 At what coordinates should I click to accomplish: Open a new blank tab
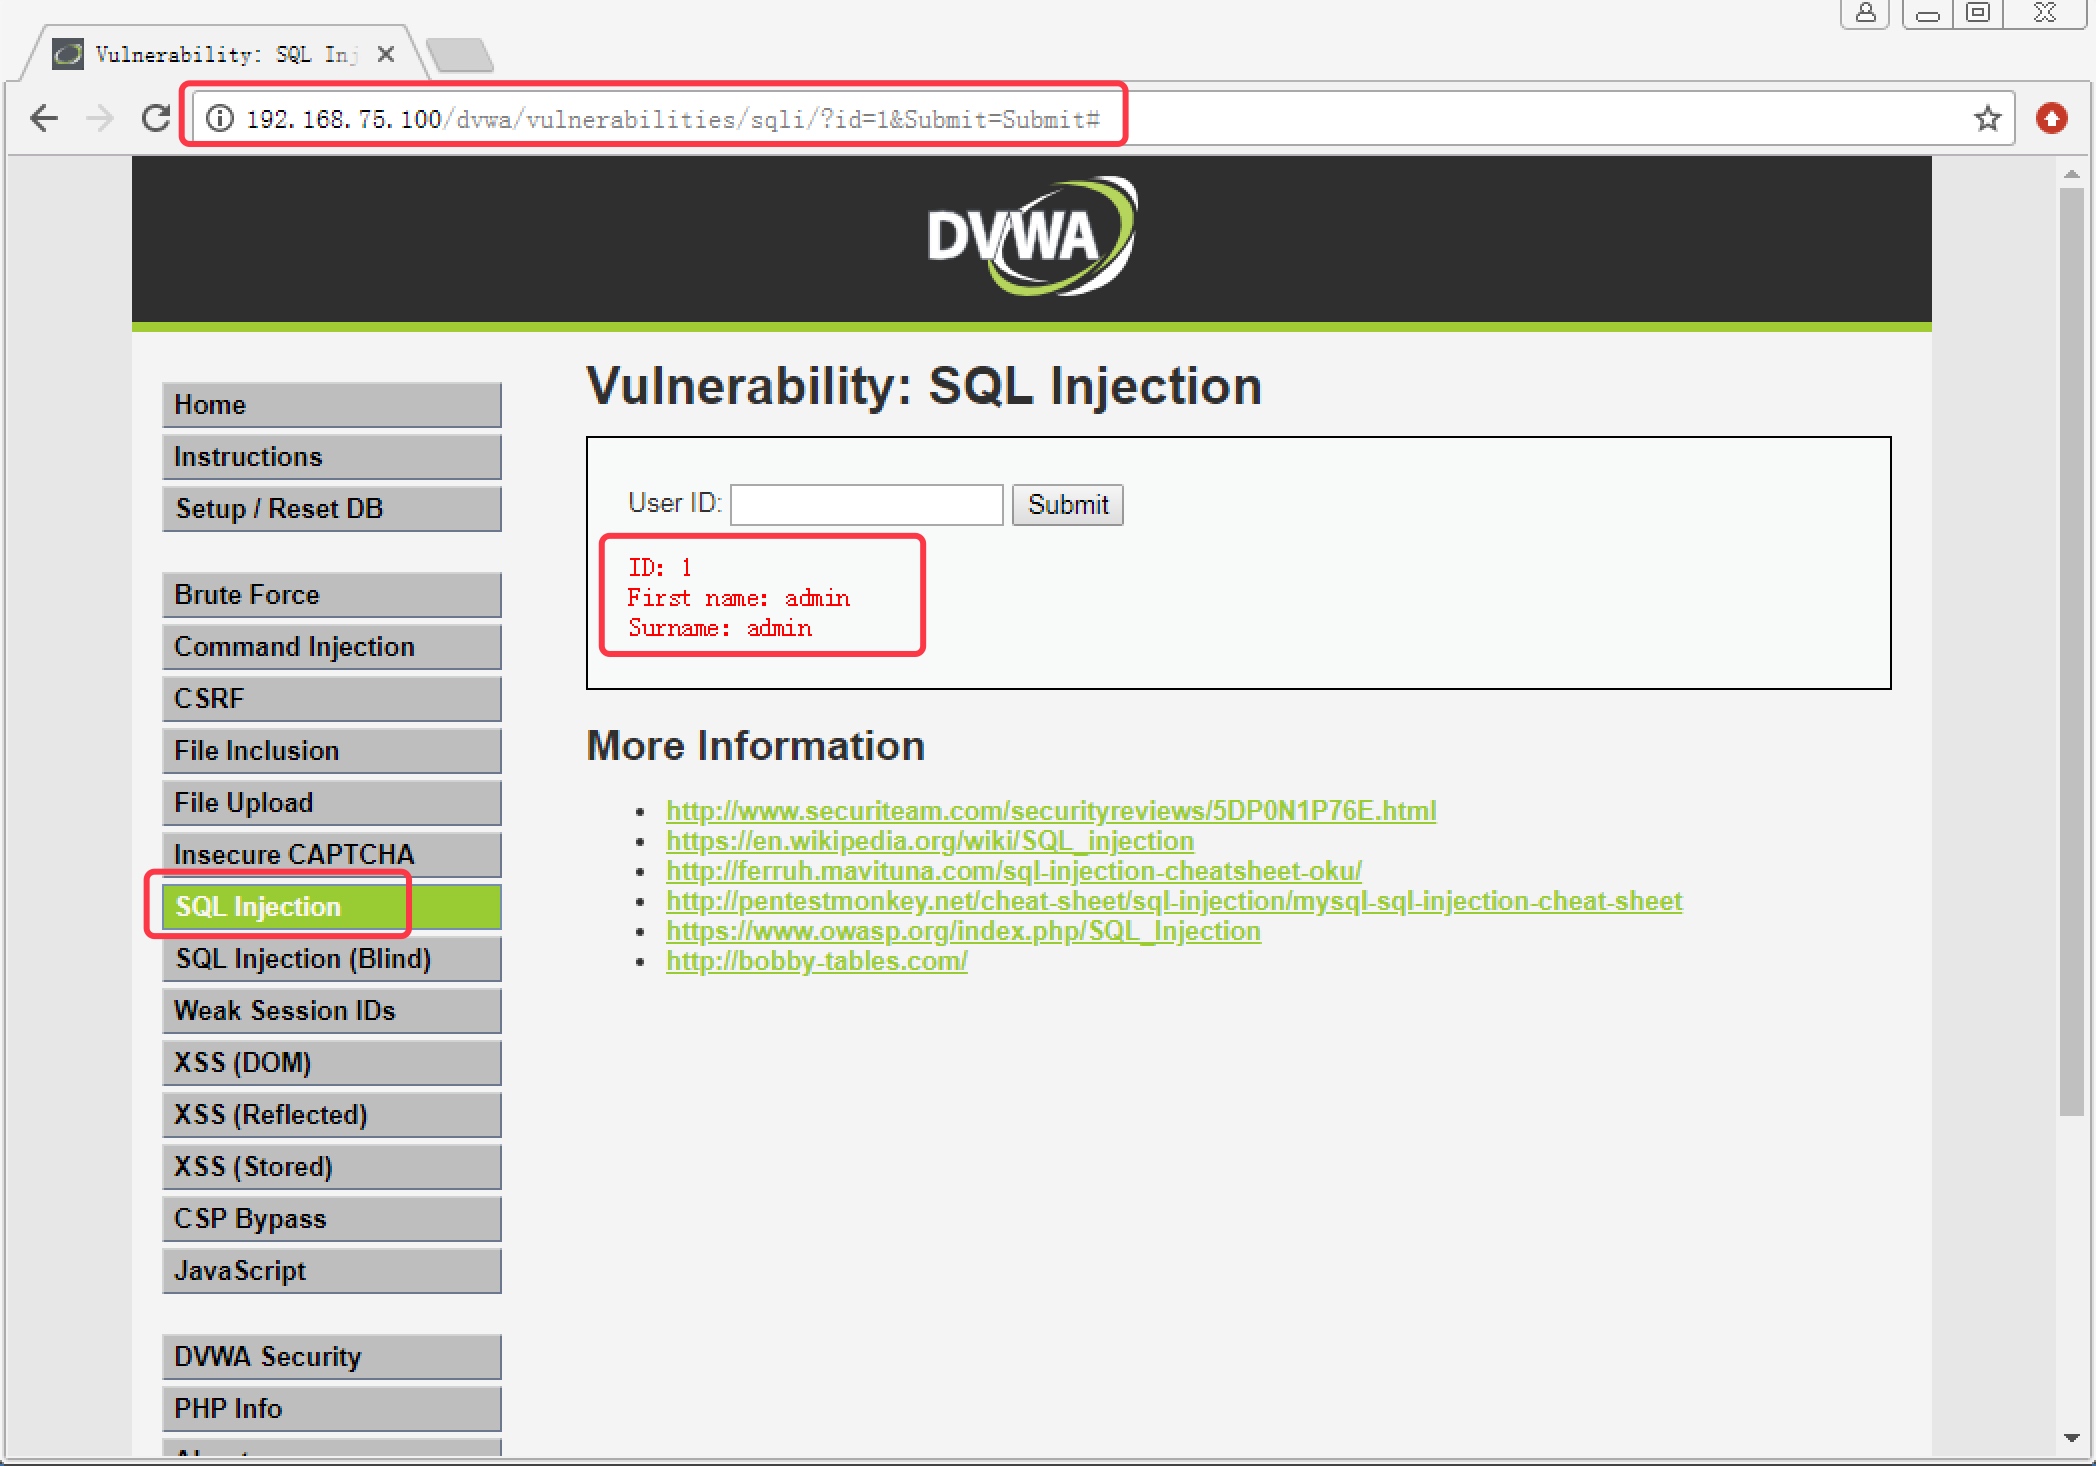click(x=460, y=55)
